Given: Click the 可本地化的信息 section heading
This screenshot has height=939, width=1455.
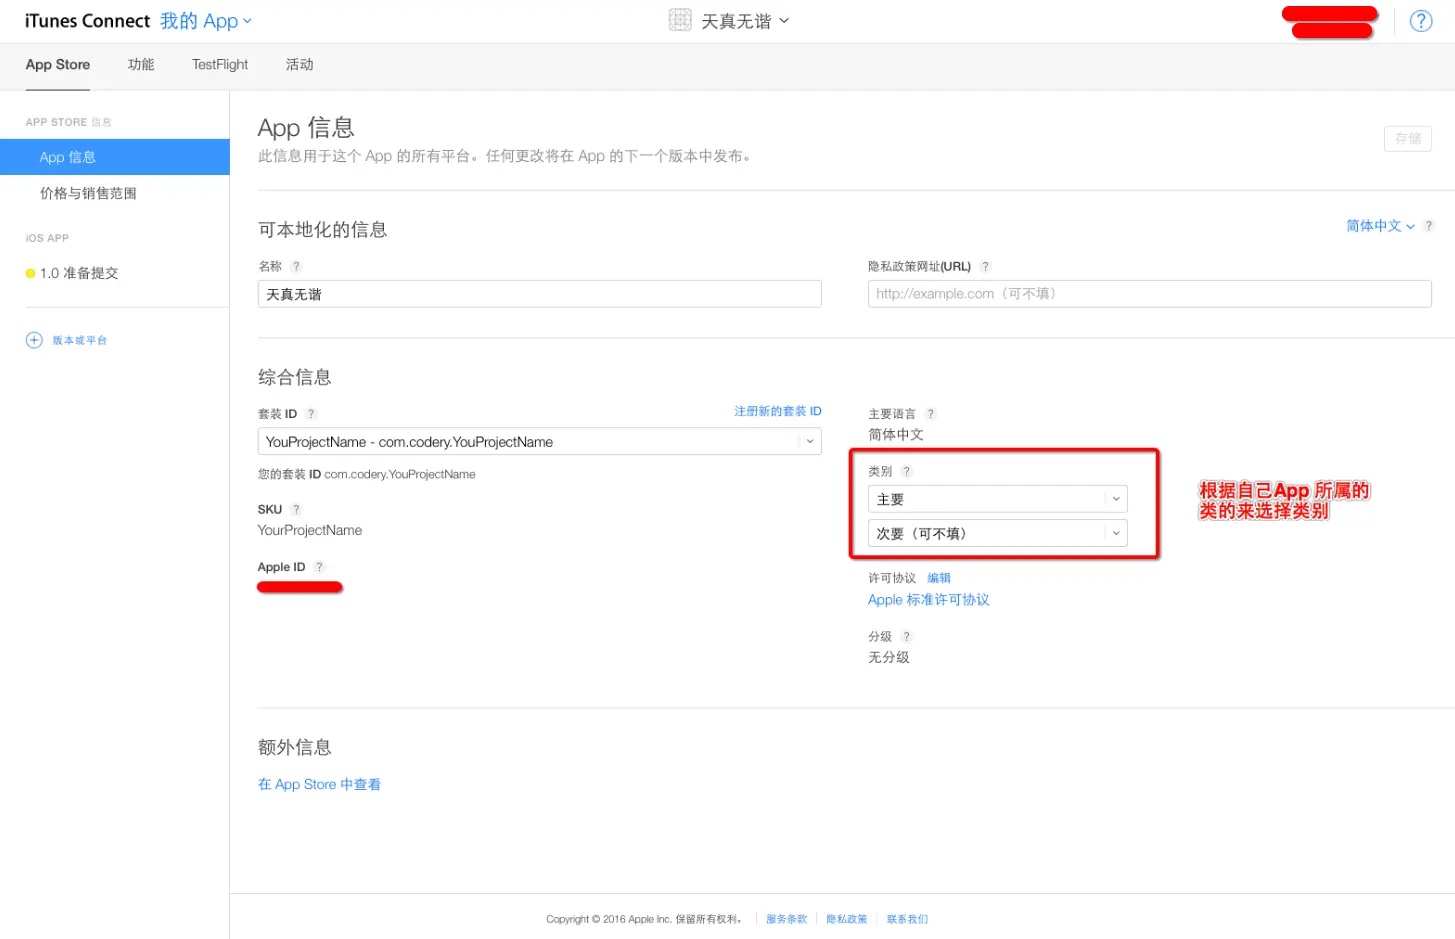Looking at the screenshot, I should (322, 230).
